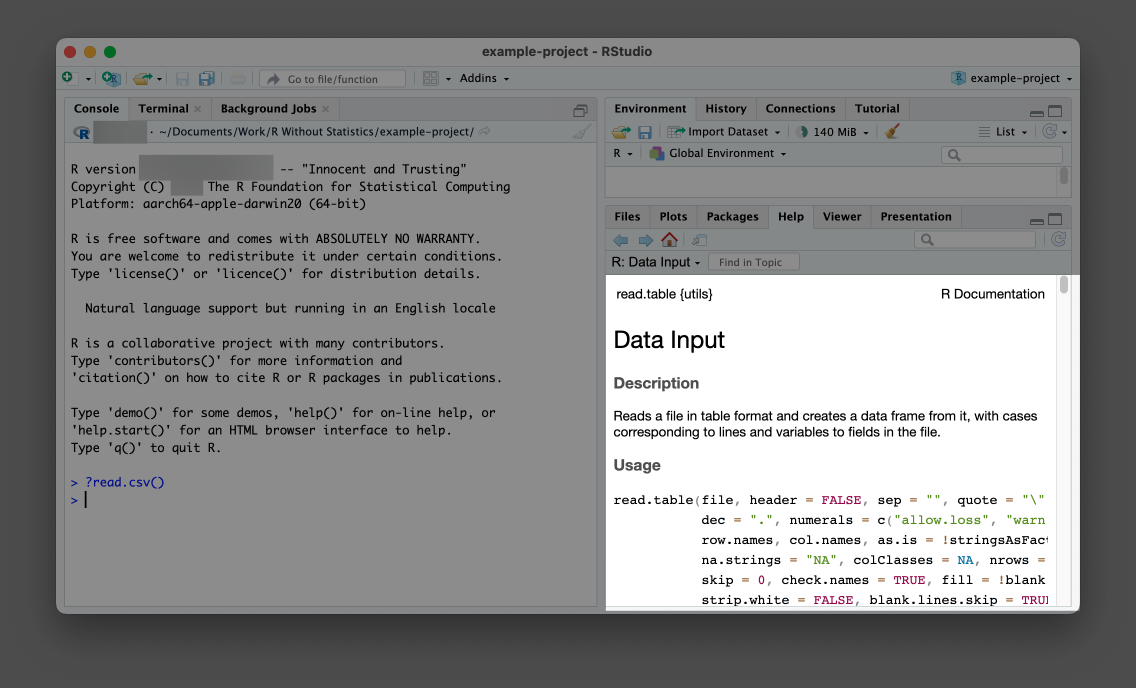Open the new R project icon

pyautogui.click(x=110, y=77)
